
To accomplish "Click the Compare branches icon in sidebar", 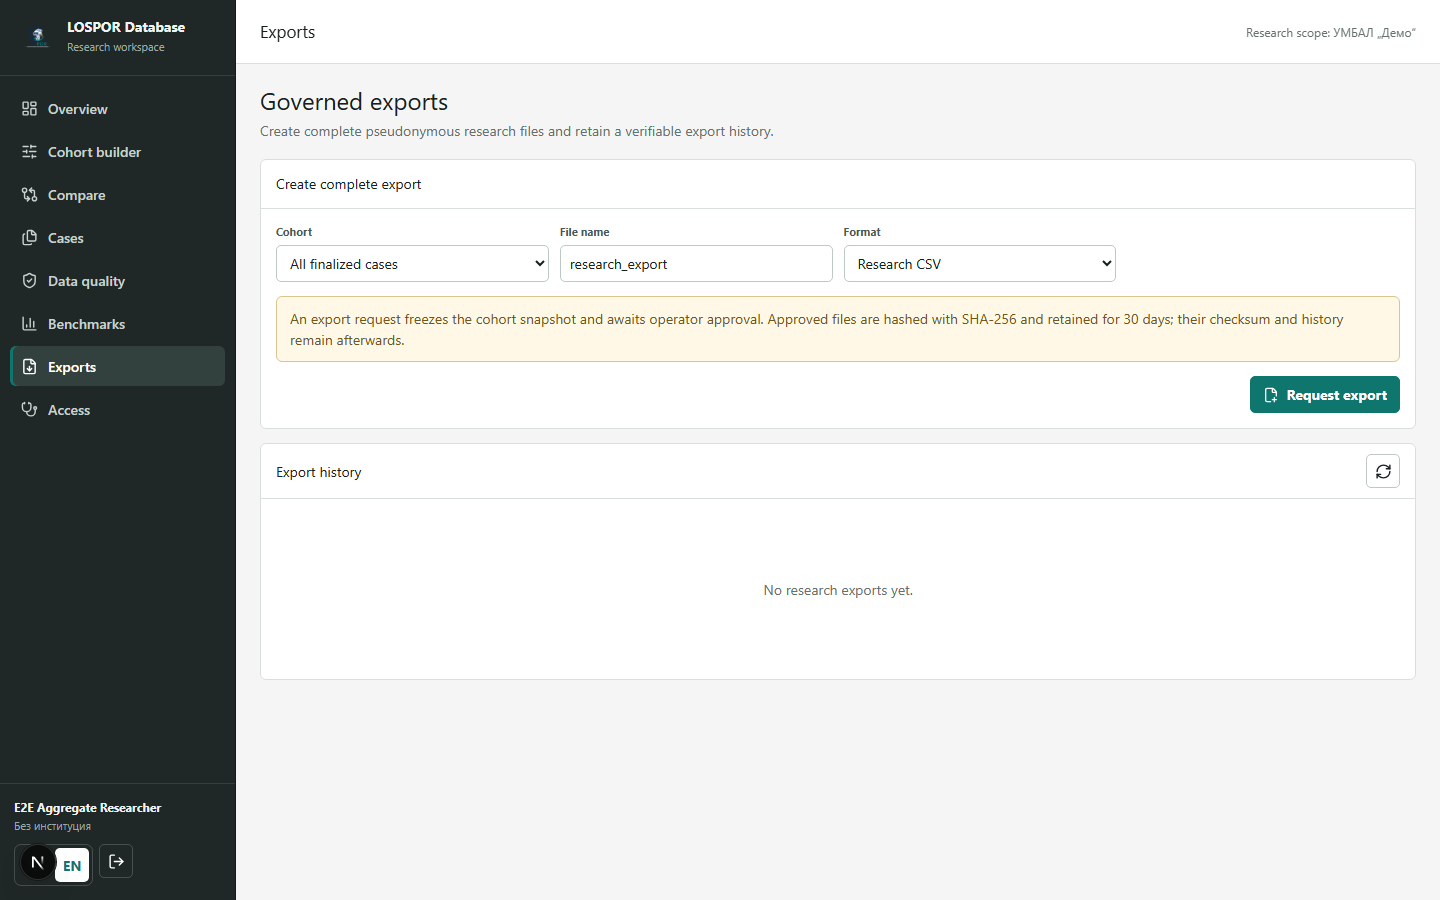I will [x=29, y=195].
